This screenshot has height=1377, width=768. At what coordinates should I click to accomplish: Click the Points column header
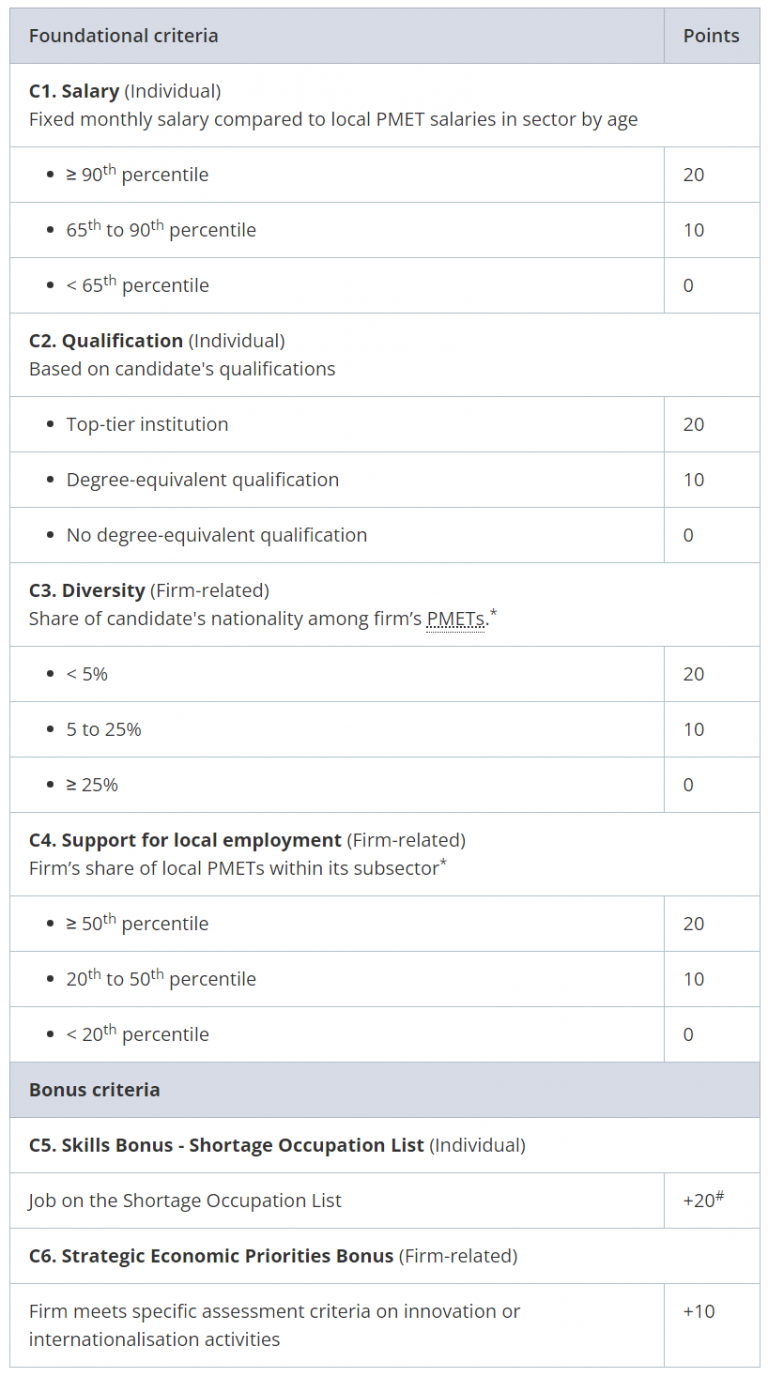[x=711, y=36]
